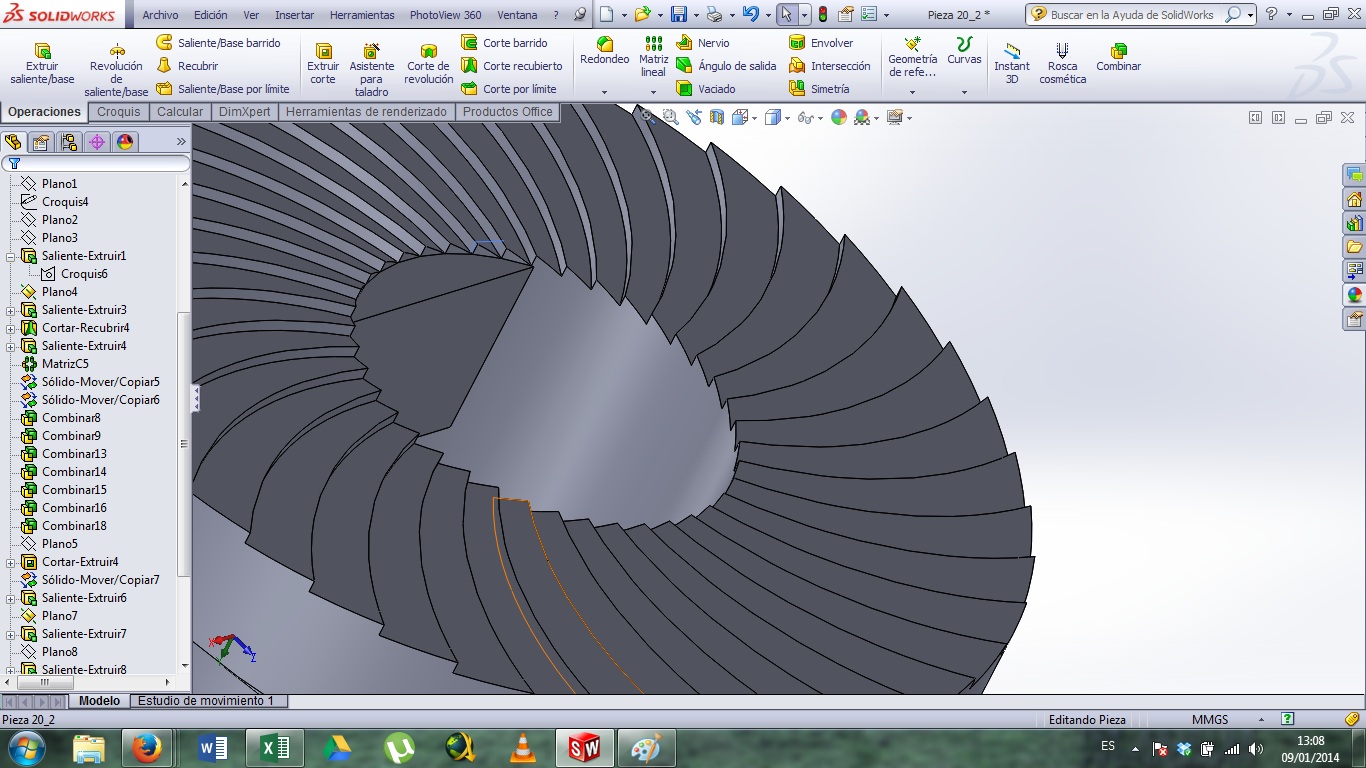Open the Archivo menu
The width and height of the screenshot is (1366, 768).
coord(160,15)
